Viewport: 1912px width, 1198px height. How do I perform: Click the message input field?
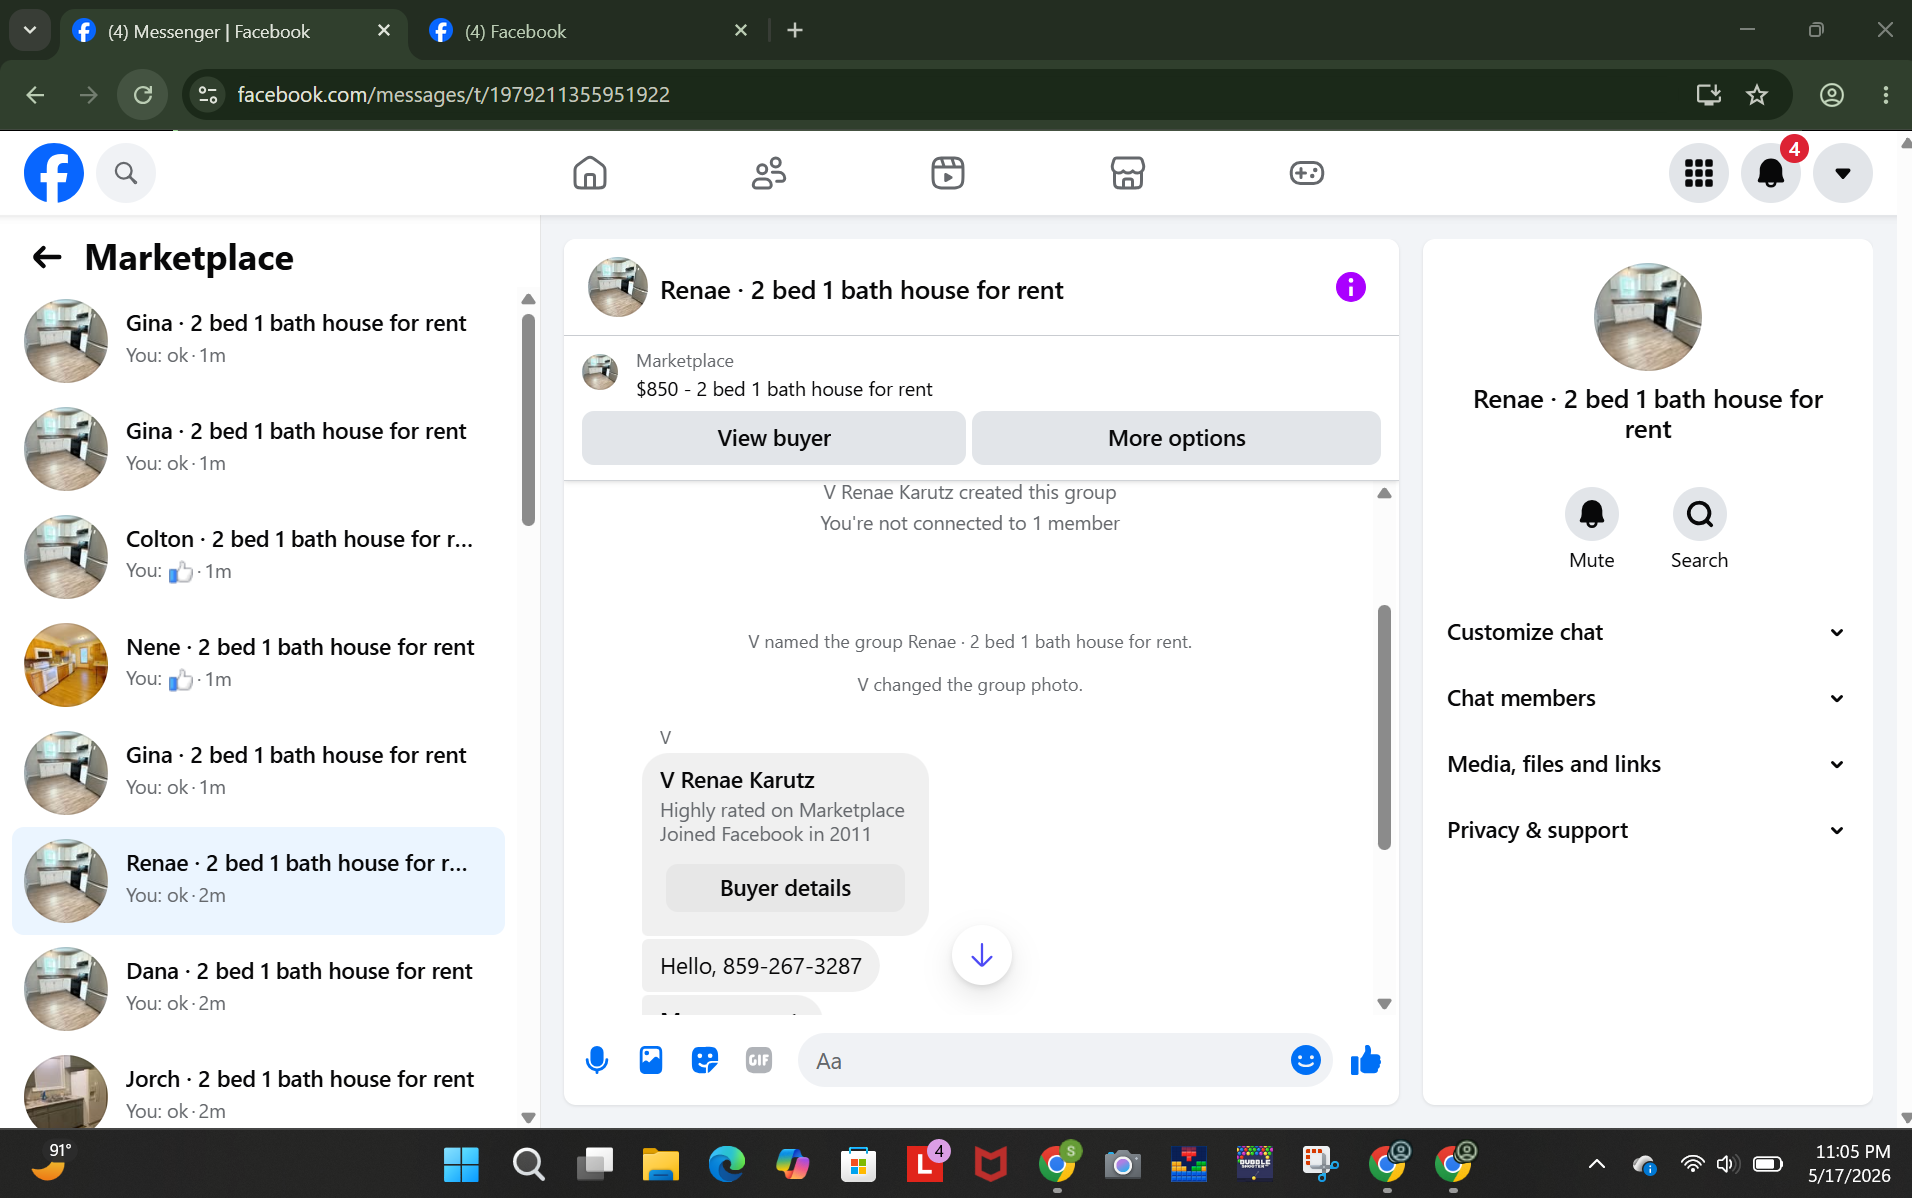point(1045,1060)
